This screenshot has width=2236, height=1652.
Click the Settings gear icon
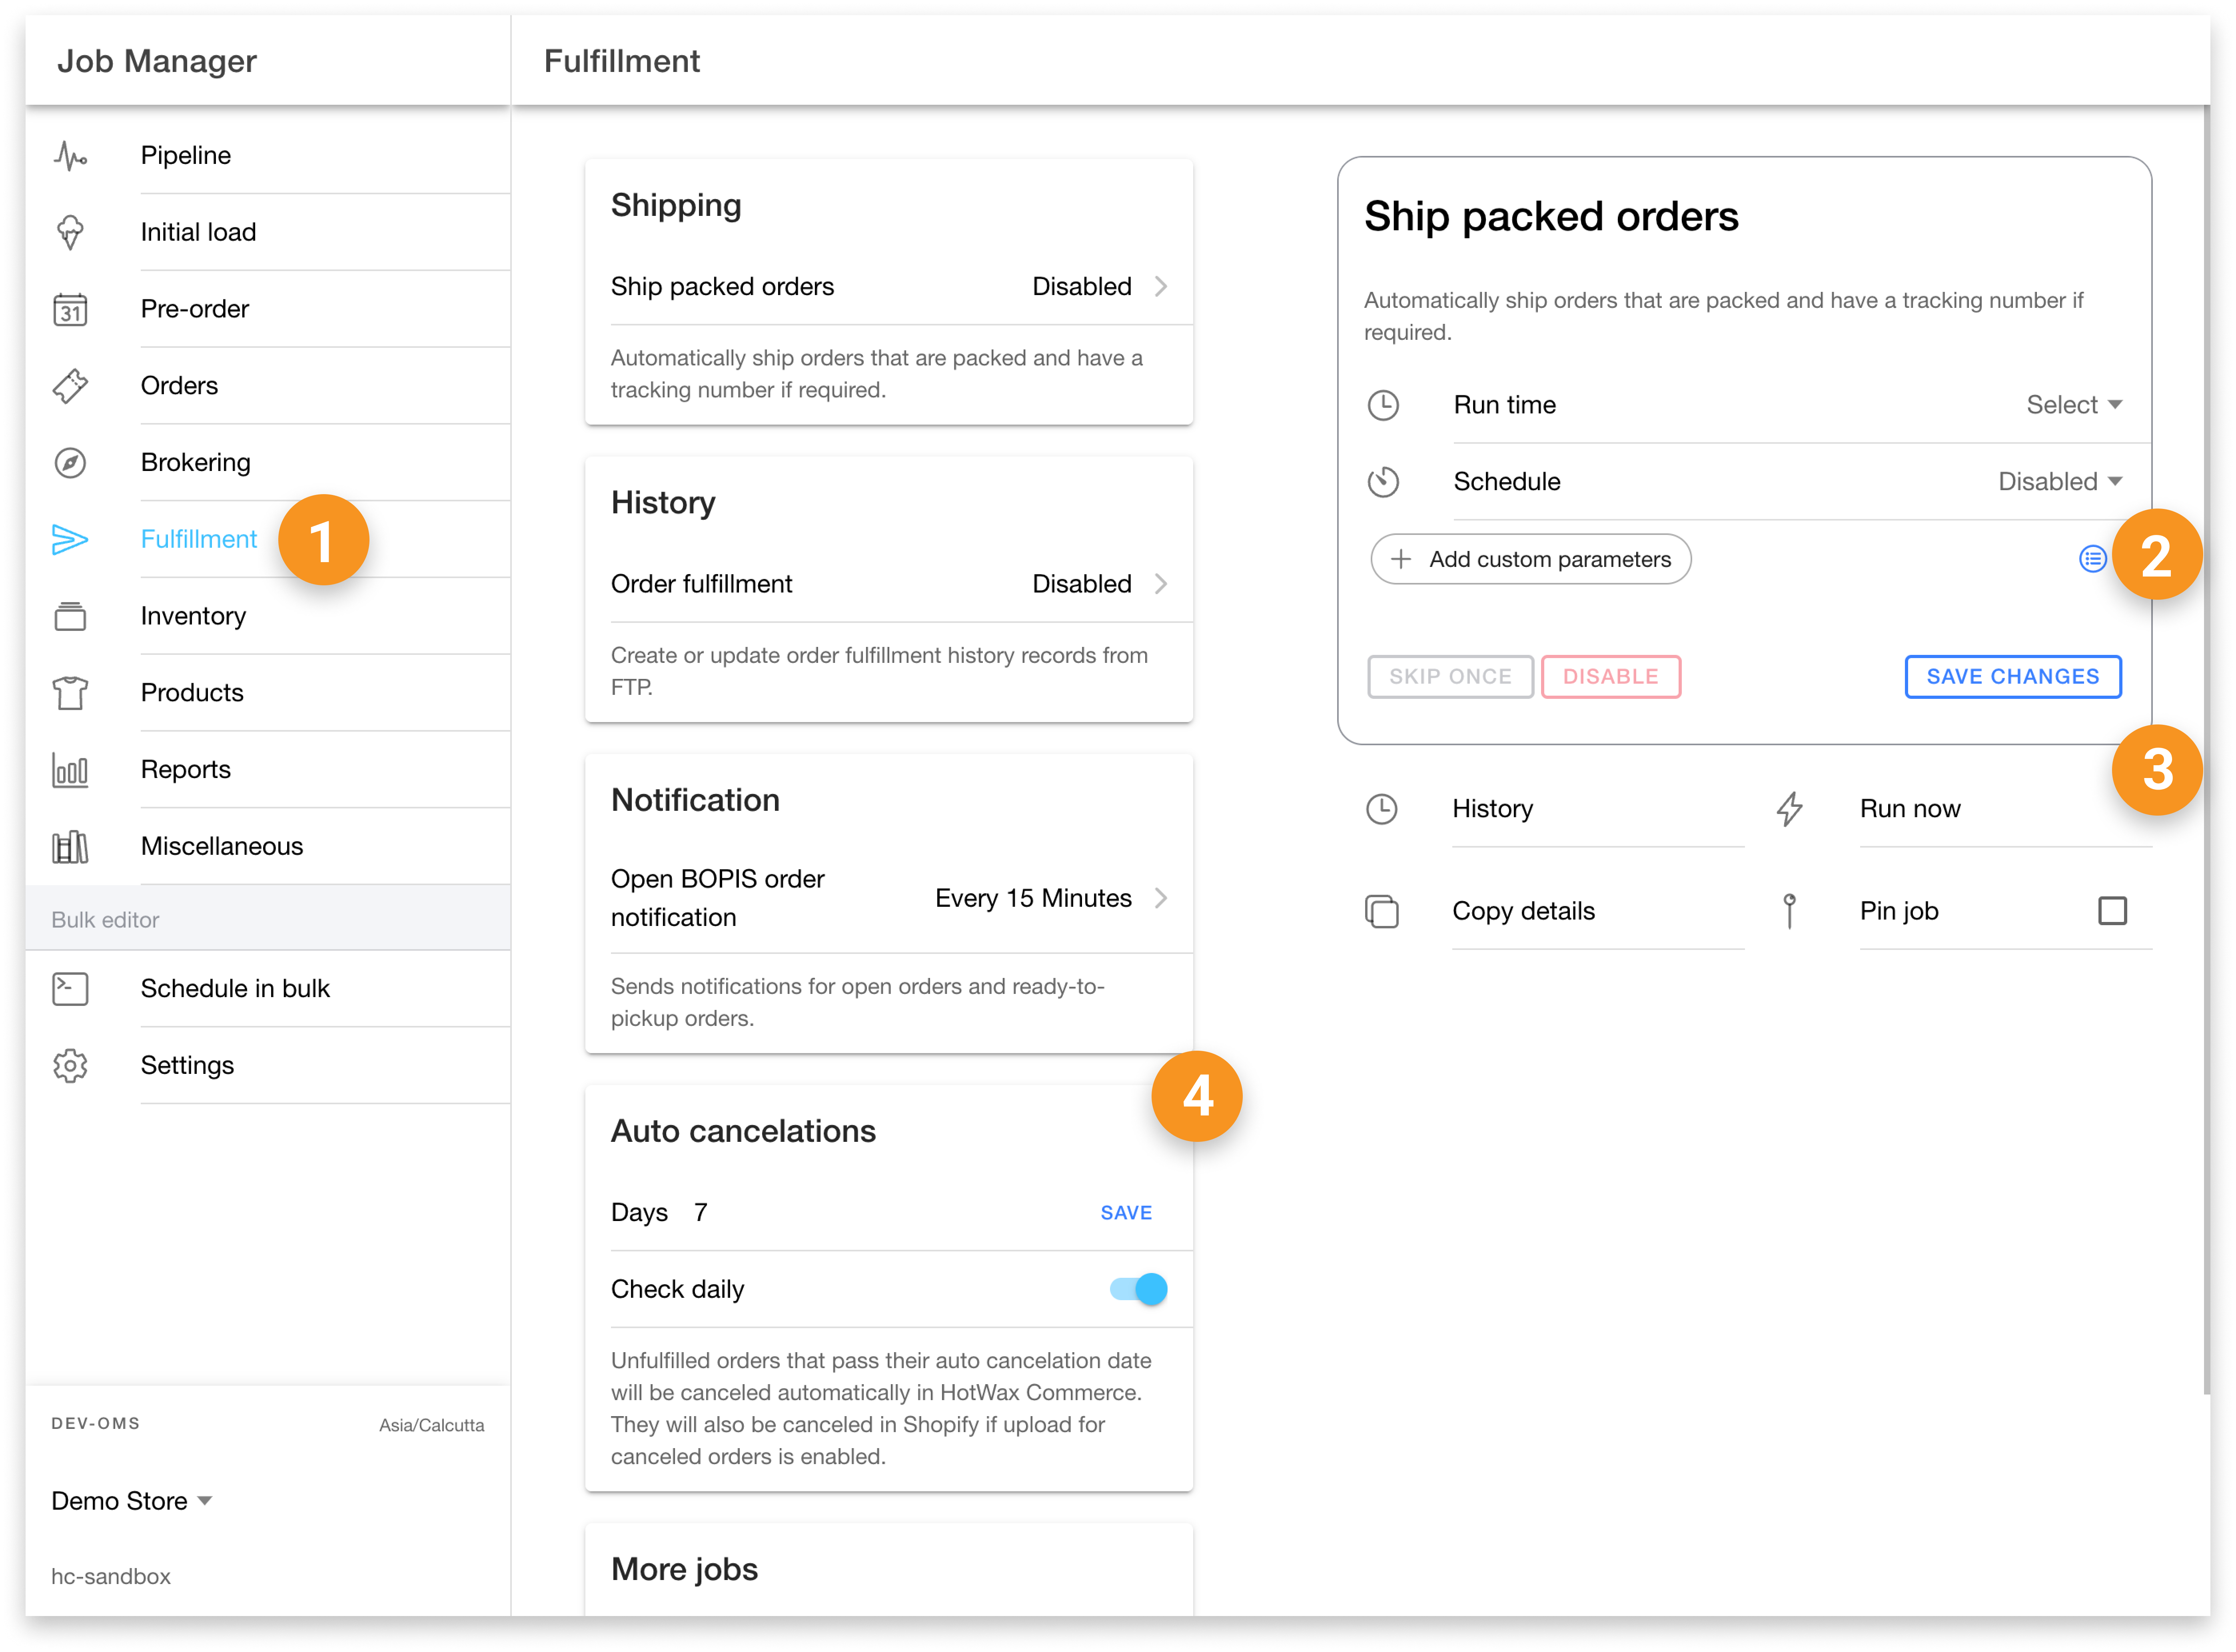[x=70, y=1066]
